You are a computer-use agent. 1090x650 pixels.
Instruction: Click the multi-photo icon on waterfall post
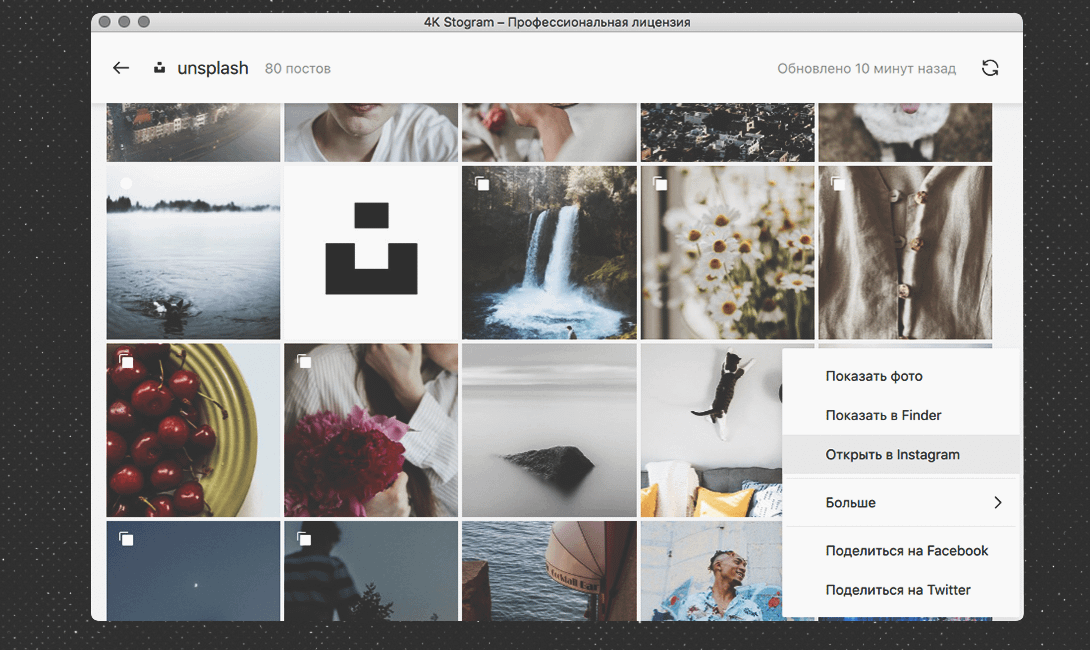[x=482, y=183]
